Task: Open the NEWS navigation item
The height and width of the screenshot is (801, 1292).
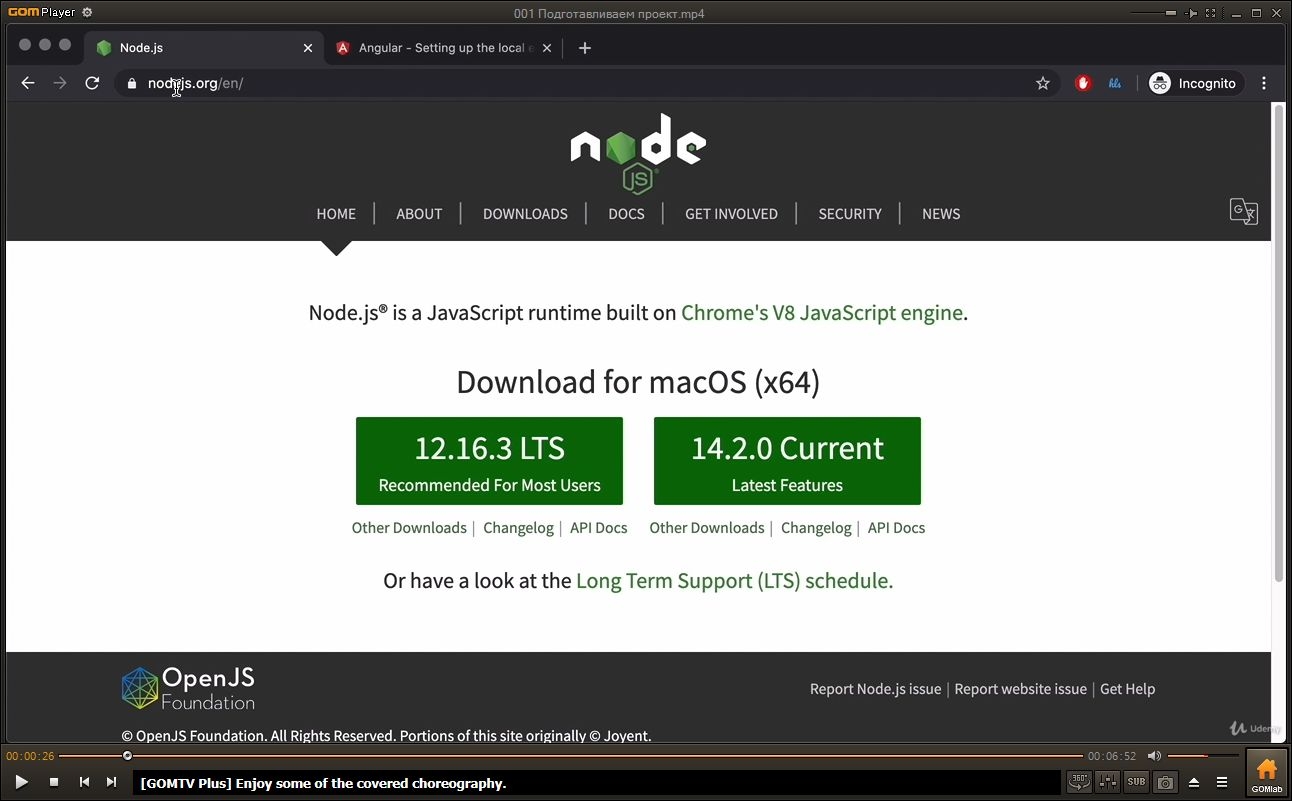Action: coord(941,214)
